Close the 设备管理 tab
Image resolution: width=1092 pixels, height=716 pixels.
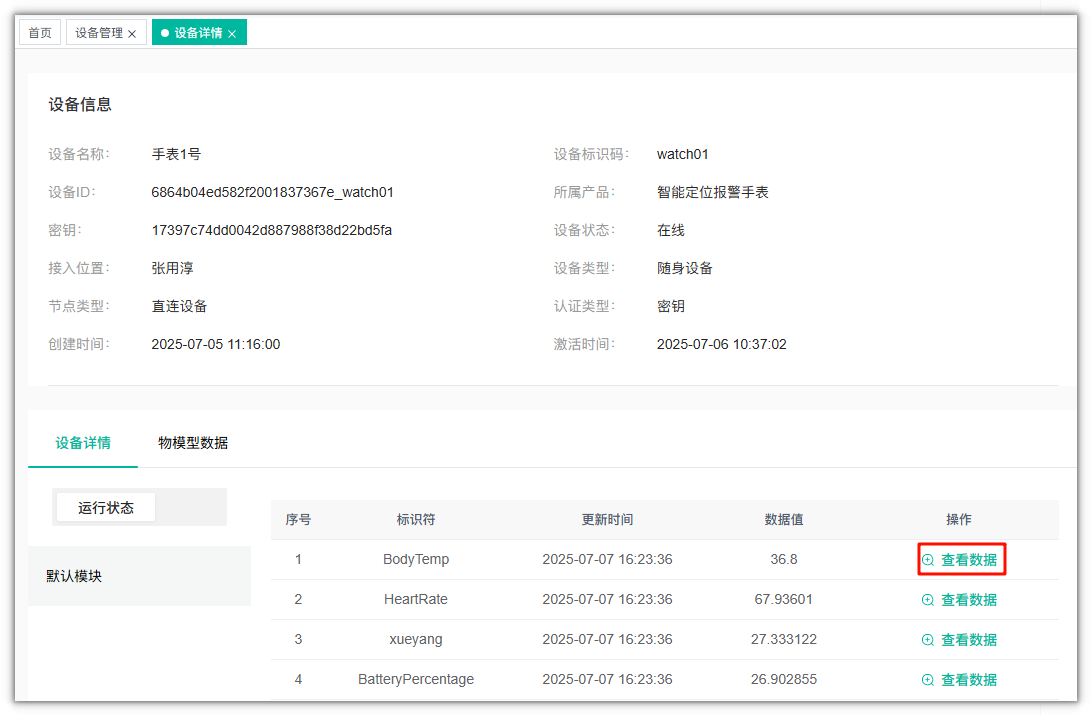point(132,33)
